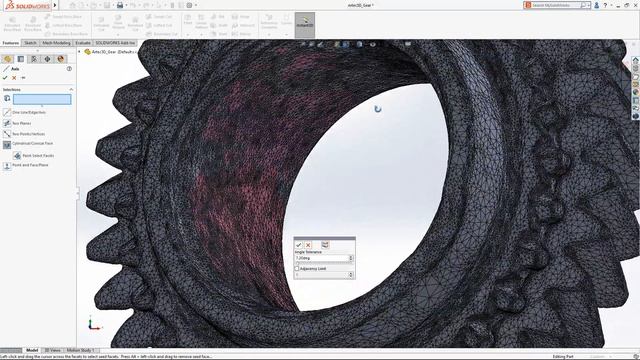This screenshot has width=640, height=360.
Task: Click the greyed Extruded Cut ribbon button
Action: pyautogui.click(x=101, y=23)
